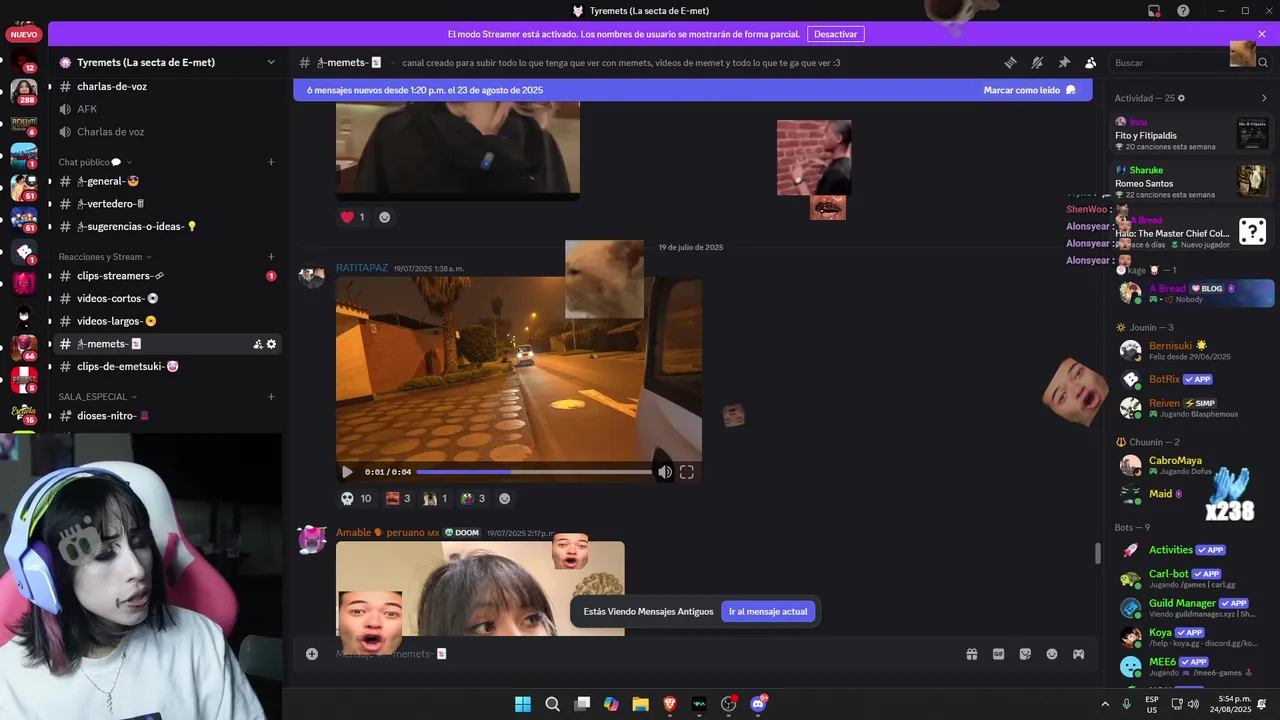Open File Explorer from taskbar
This screenshot has width=1280, height=720.
pos(640,704)
